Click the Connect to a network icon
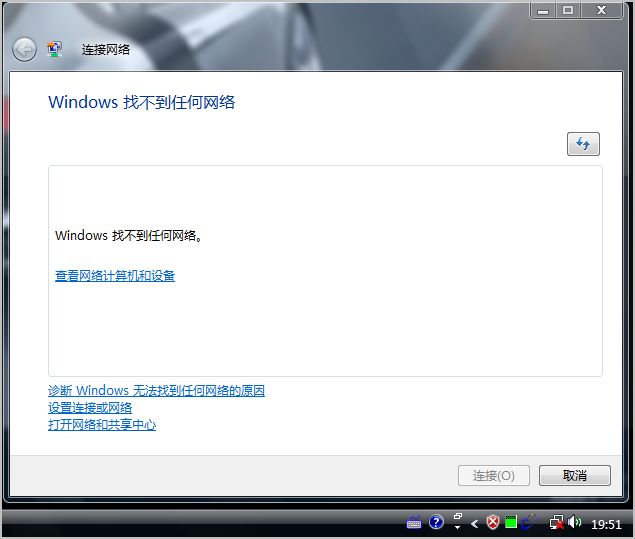The image size is (635, 539). point(55,49)
